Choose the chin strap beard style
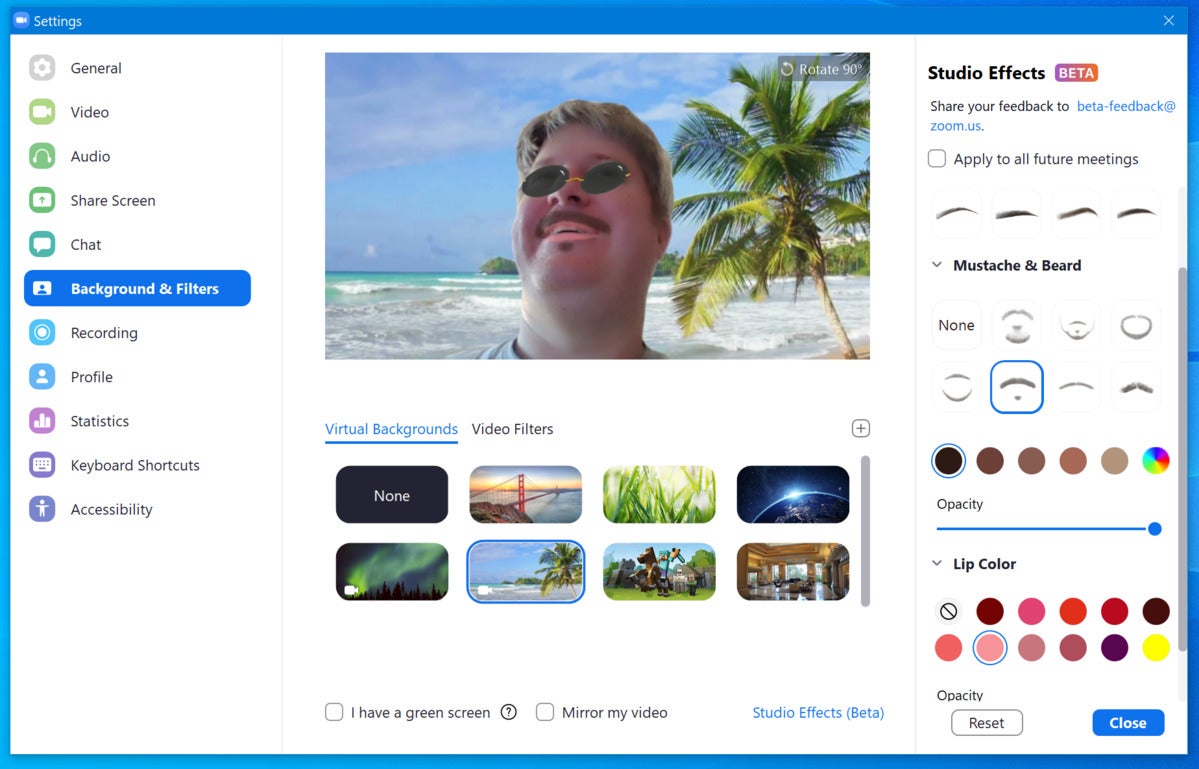 click(957, 387)
